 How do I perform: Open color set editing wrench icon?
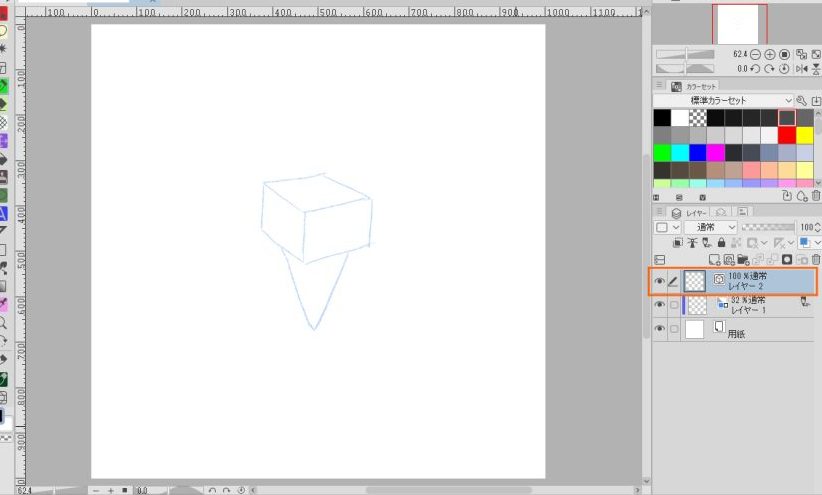[x=802, y=101]
